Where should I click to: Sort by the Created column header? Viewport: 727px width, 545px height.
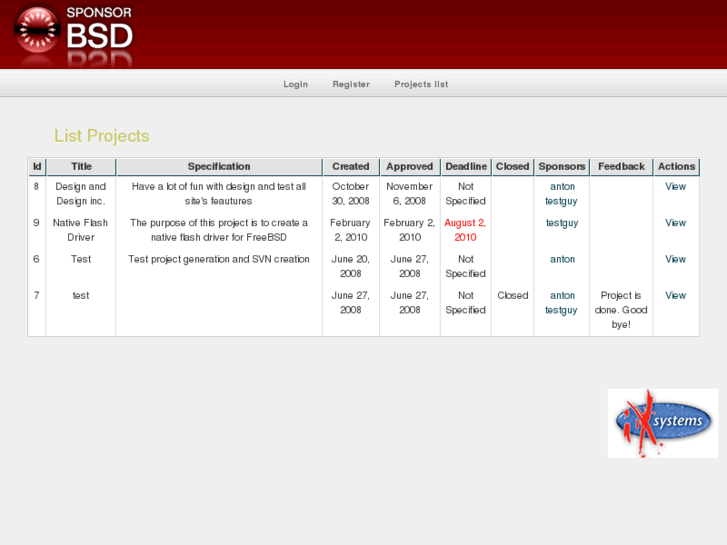pos(351,167)
